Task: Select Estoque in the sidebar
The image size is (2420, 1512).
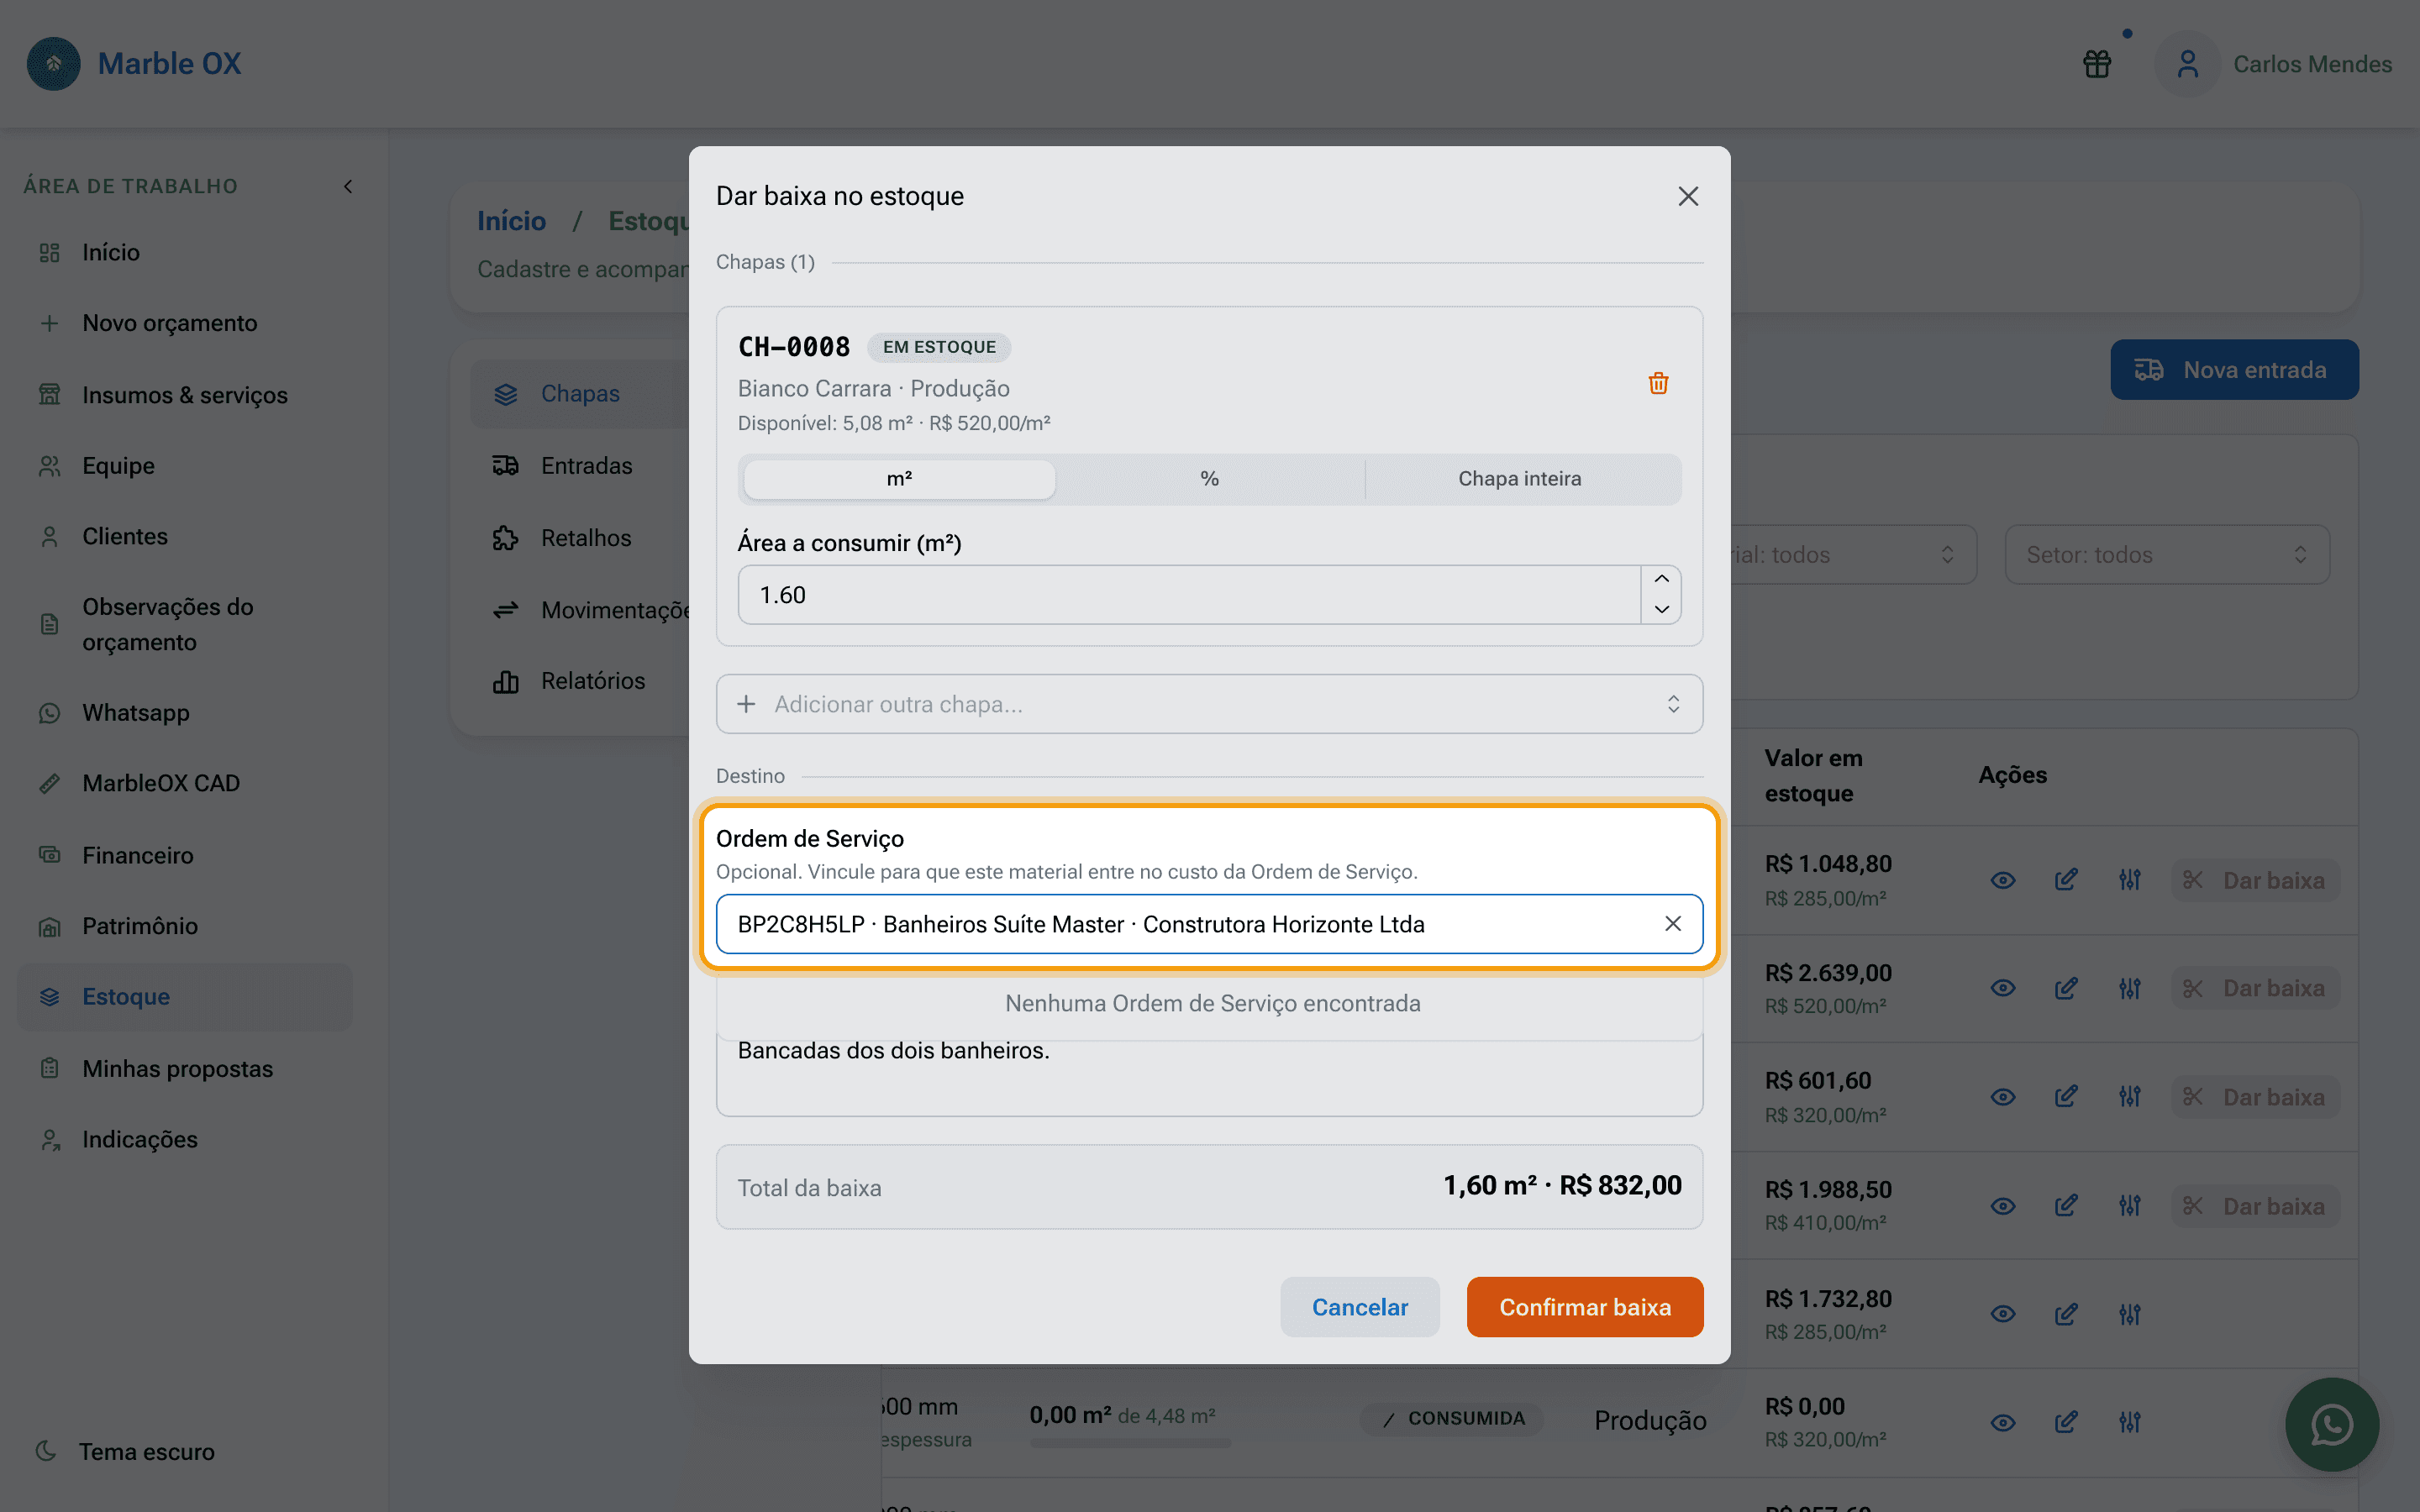Action: click(185, 997)
